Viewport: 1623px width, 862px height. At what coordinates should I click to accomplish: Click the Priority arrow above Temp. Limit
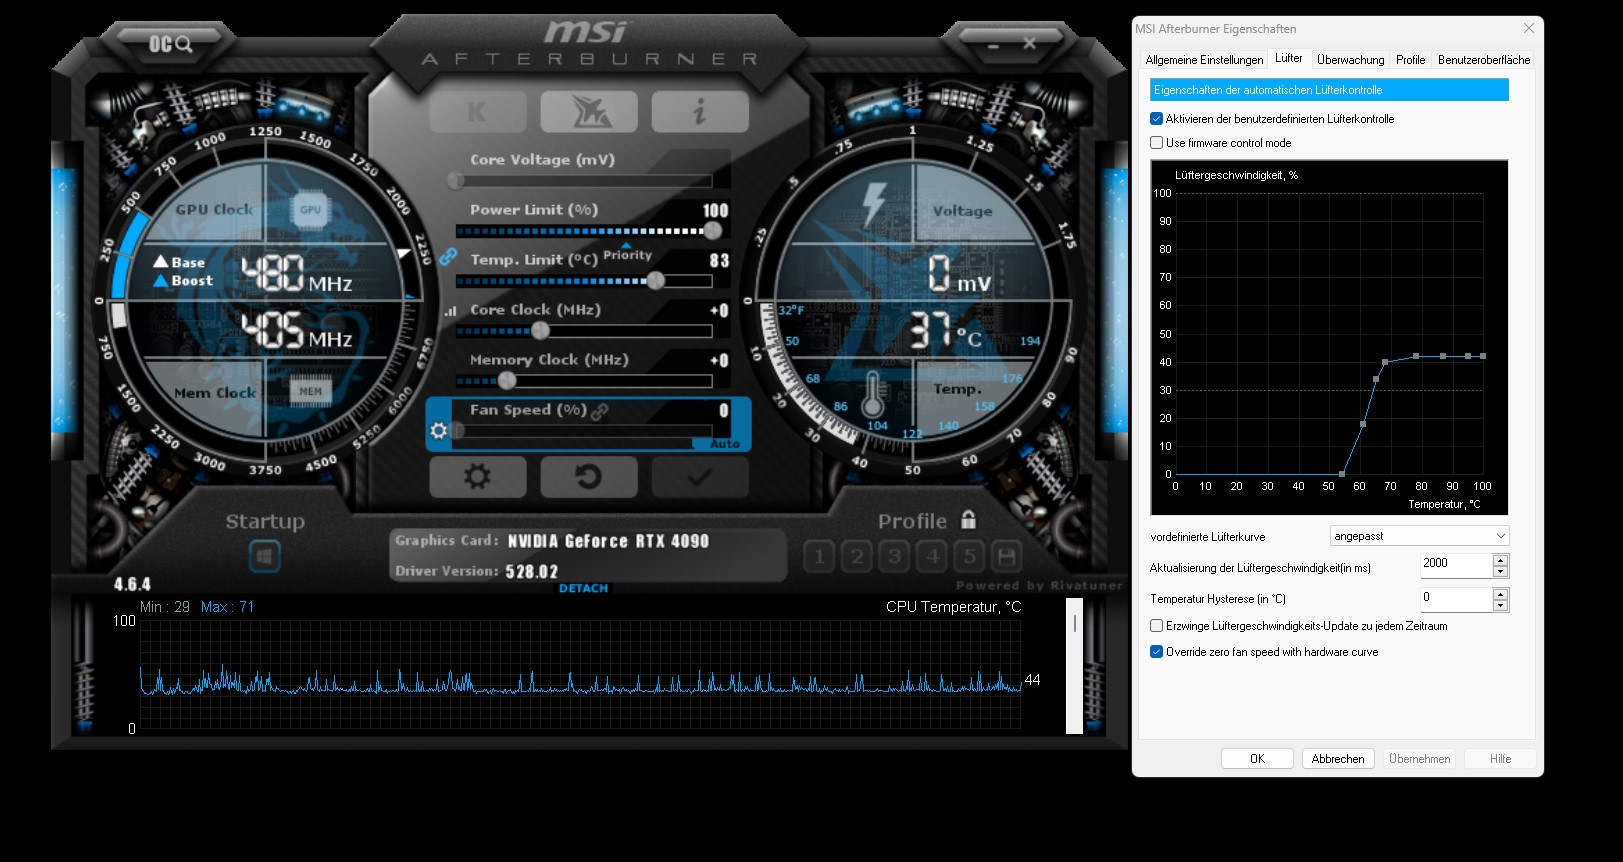pyautogui.click(x=627, y=245)
